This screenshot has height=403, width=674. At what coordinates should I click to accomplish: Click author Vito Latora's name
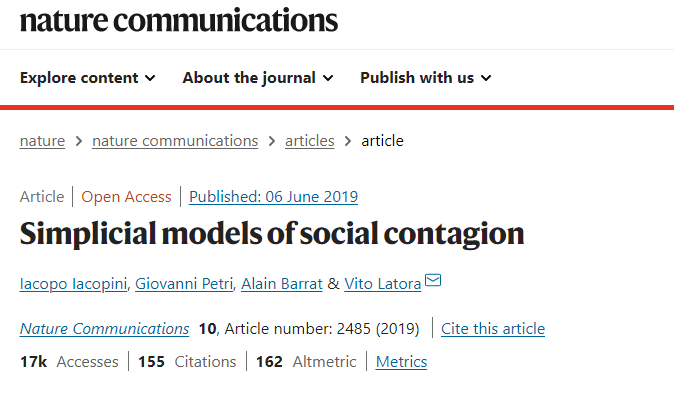pos(382,284)
